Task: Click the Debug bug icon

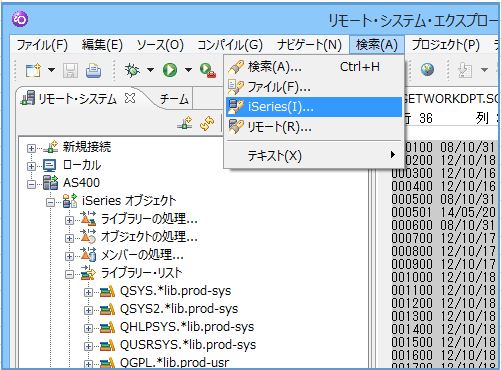Action: [x=132, y=70]
